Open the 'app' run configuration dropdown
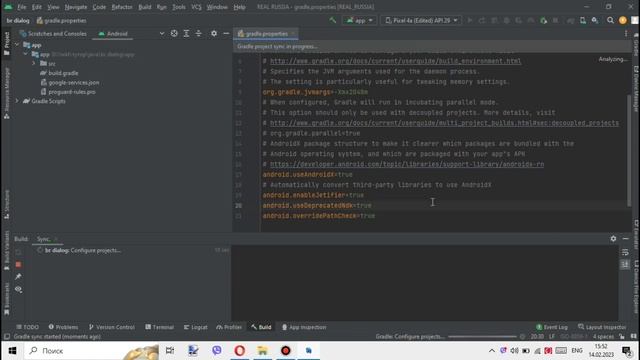The image size is (640, 360). click(x=360, y=20)
